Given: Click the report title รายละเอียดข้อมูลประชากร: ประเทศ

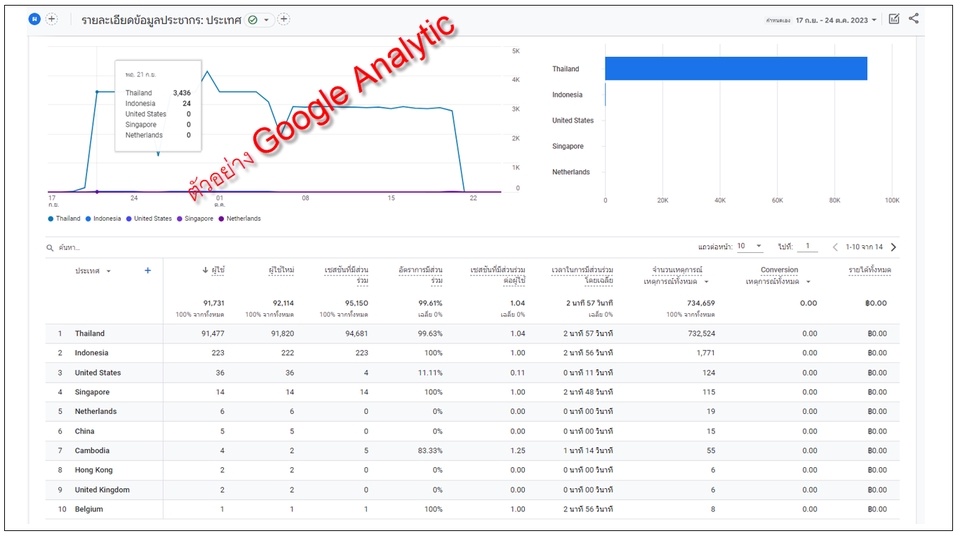Looking at the screenshot, I should [161, 20].
